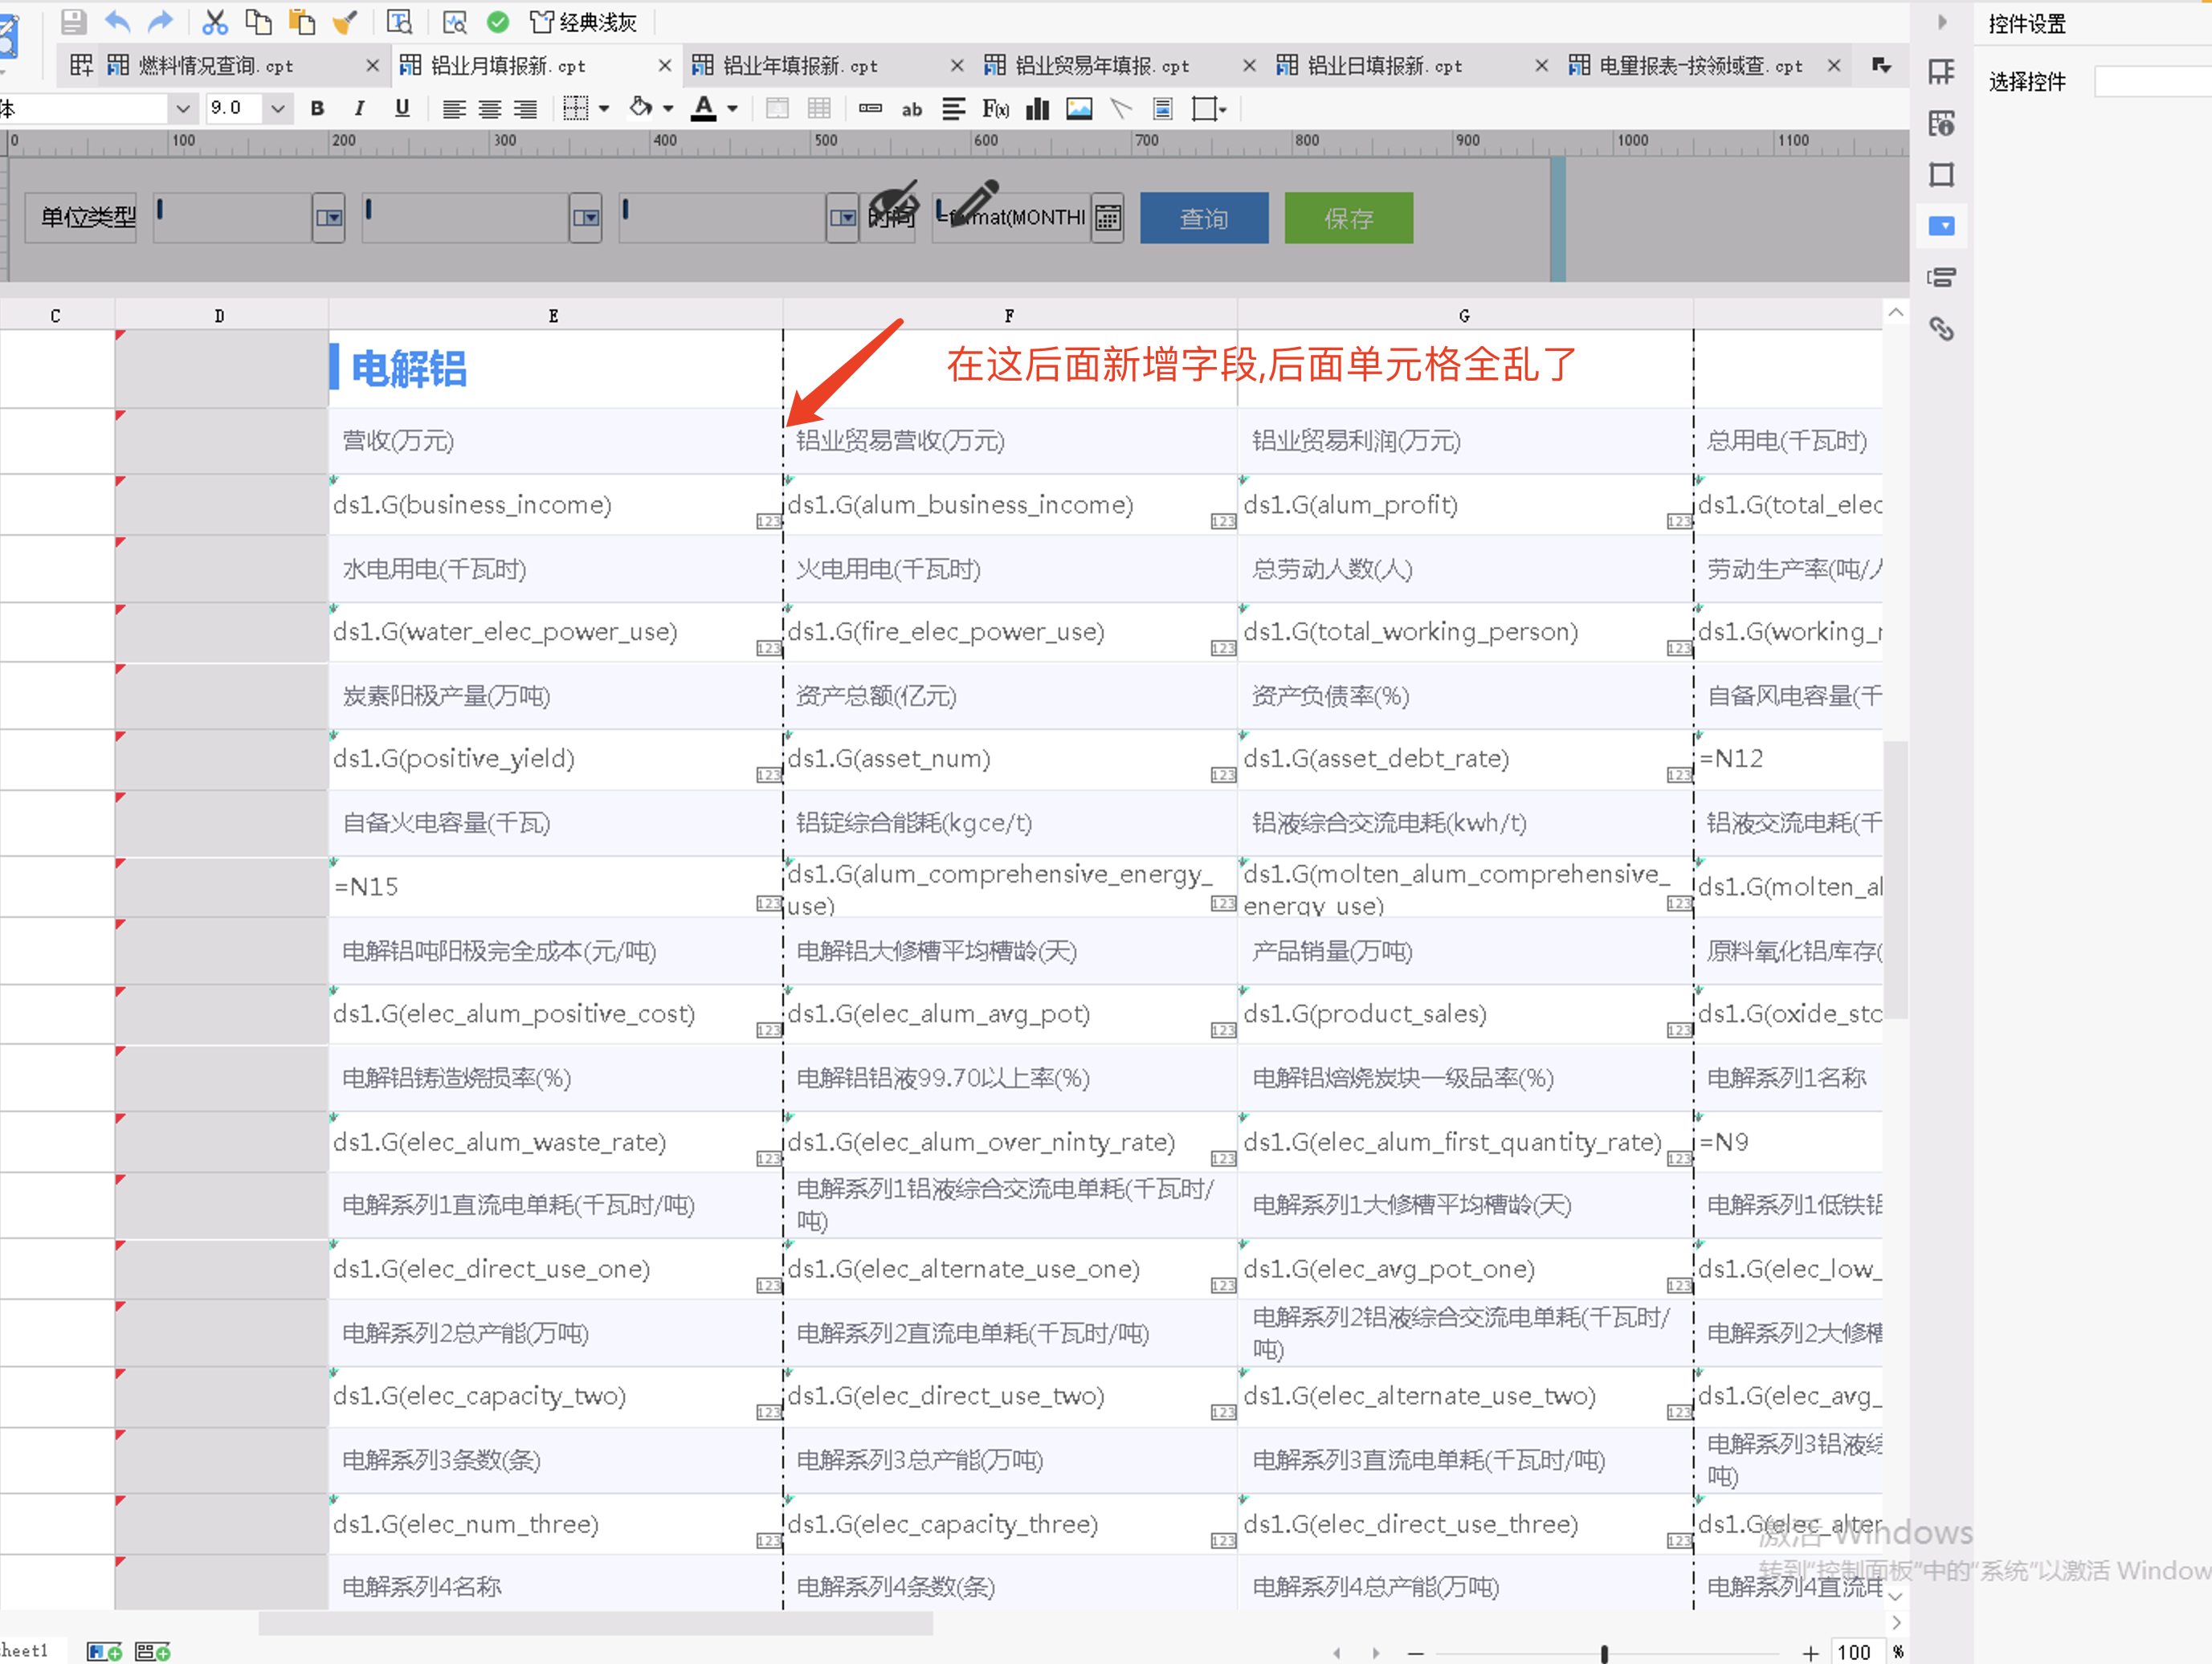Viewport: 2212px width, 1664px height.
Task: Open the cell attributes panel icon
Action: tap(1941, 123)
